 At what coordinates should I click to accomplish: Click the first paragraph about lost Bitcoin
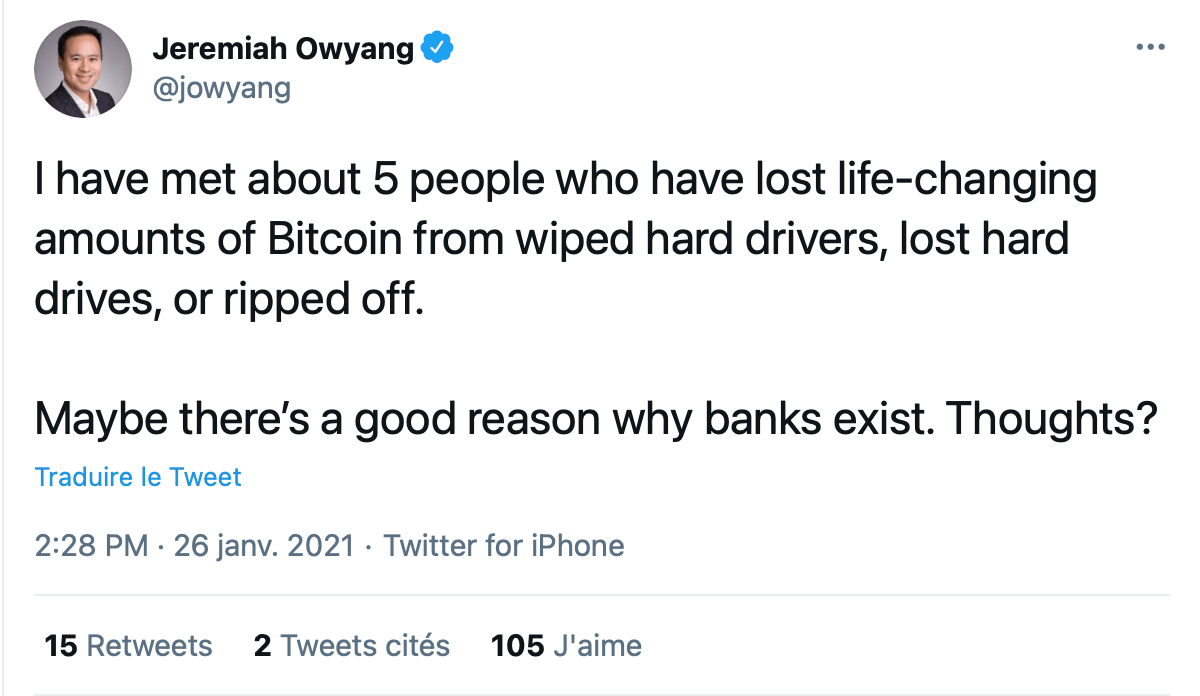tap(566, 240)
